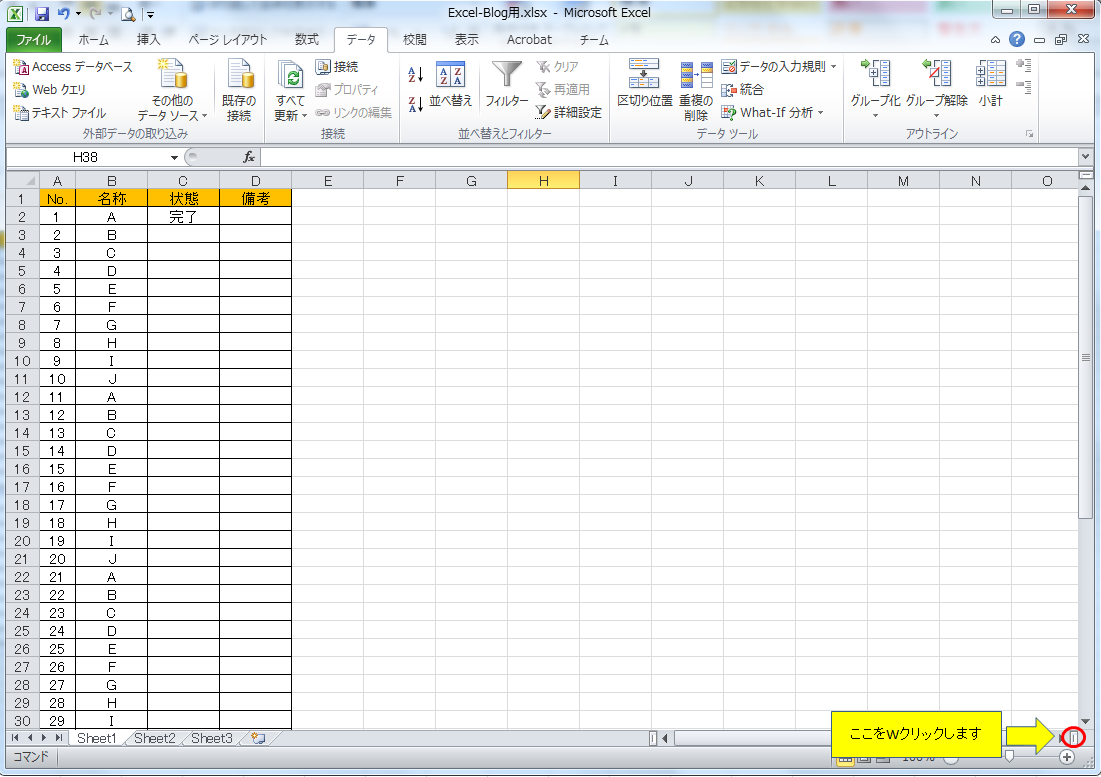Switch to the 数式 ribbon tab
Screen dimensions: 1101x777
(x=306, y=39)
